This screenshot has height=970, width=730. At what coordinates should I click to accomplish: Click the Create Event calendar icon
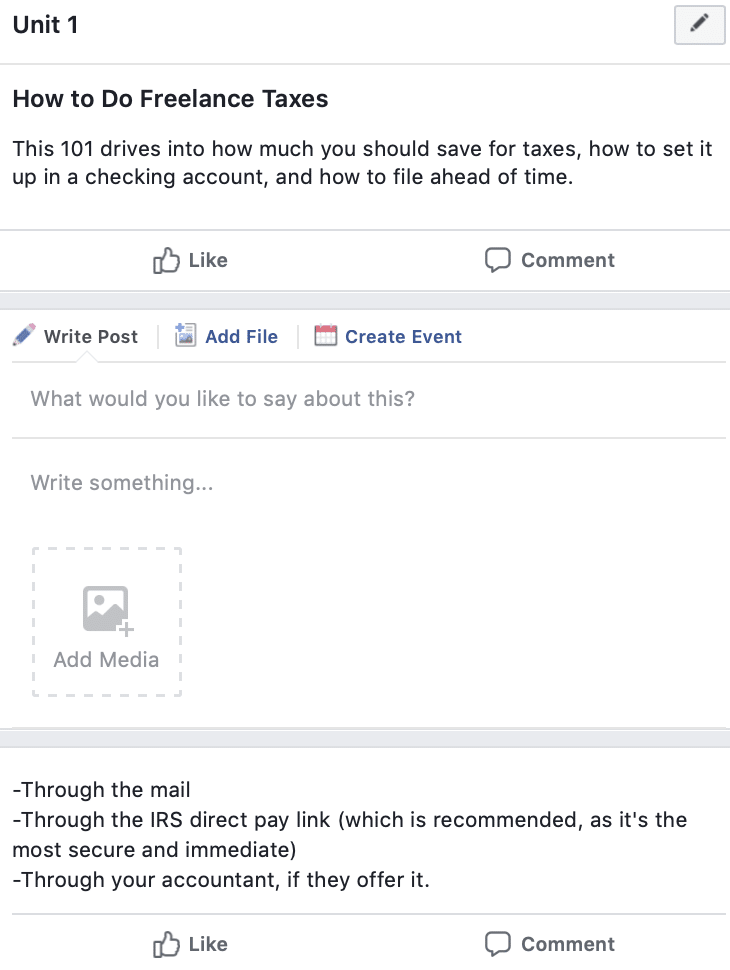(325, 335)
